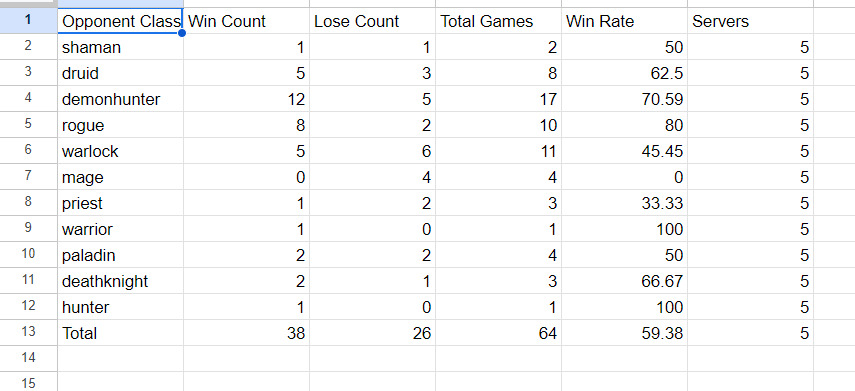Click the total wins value 38
Screen dimensions: 855x391
(x=246, y=333)
